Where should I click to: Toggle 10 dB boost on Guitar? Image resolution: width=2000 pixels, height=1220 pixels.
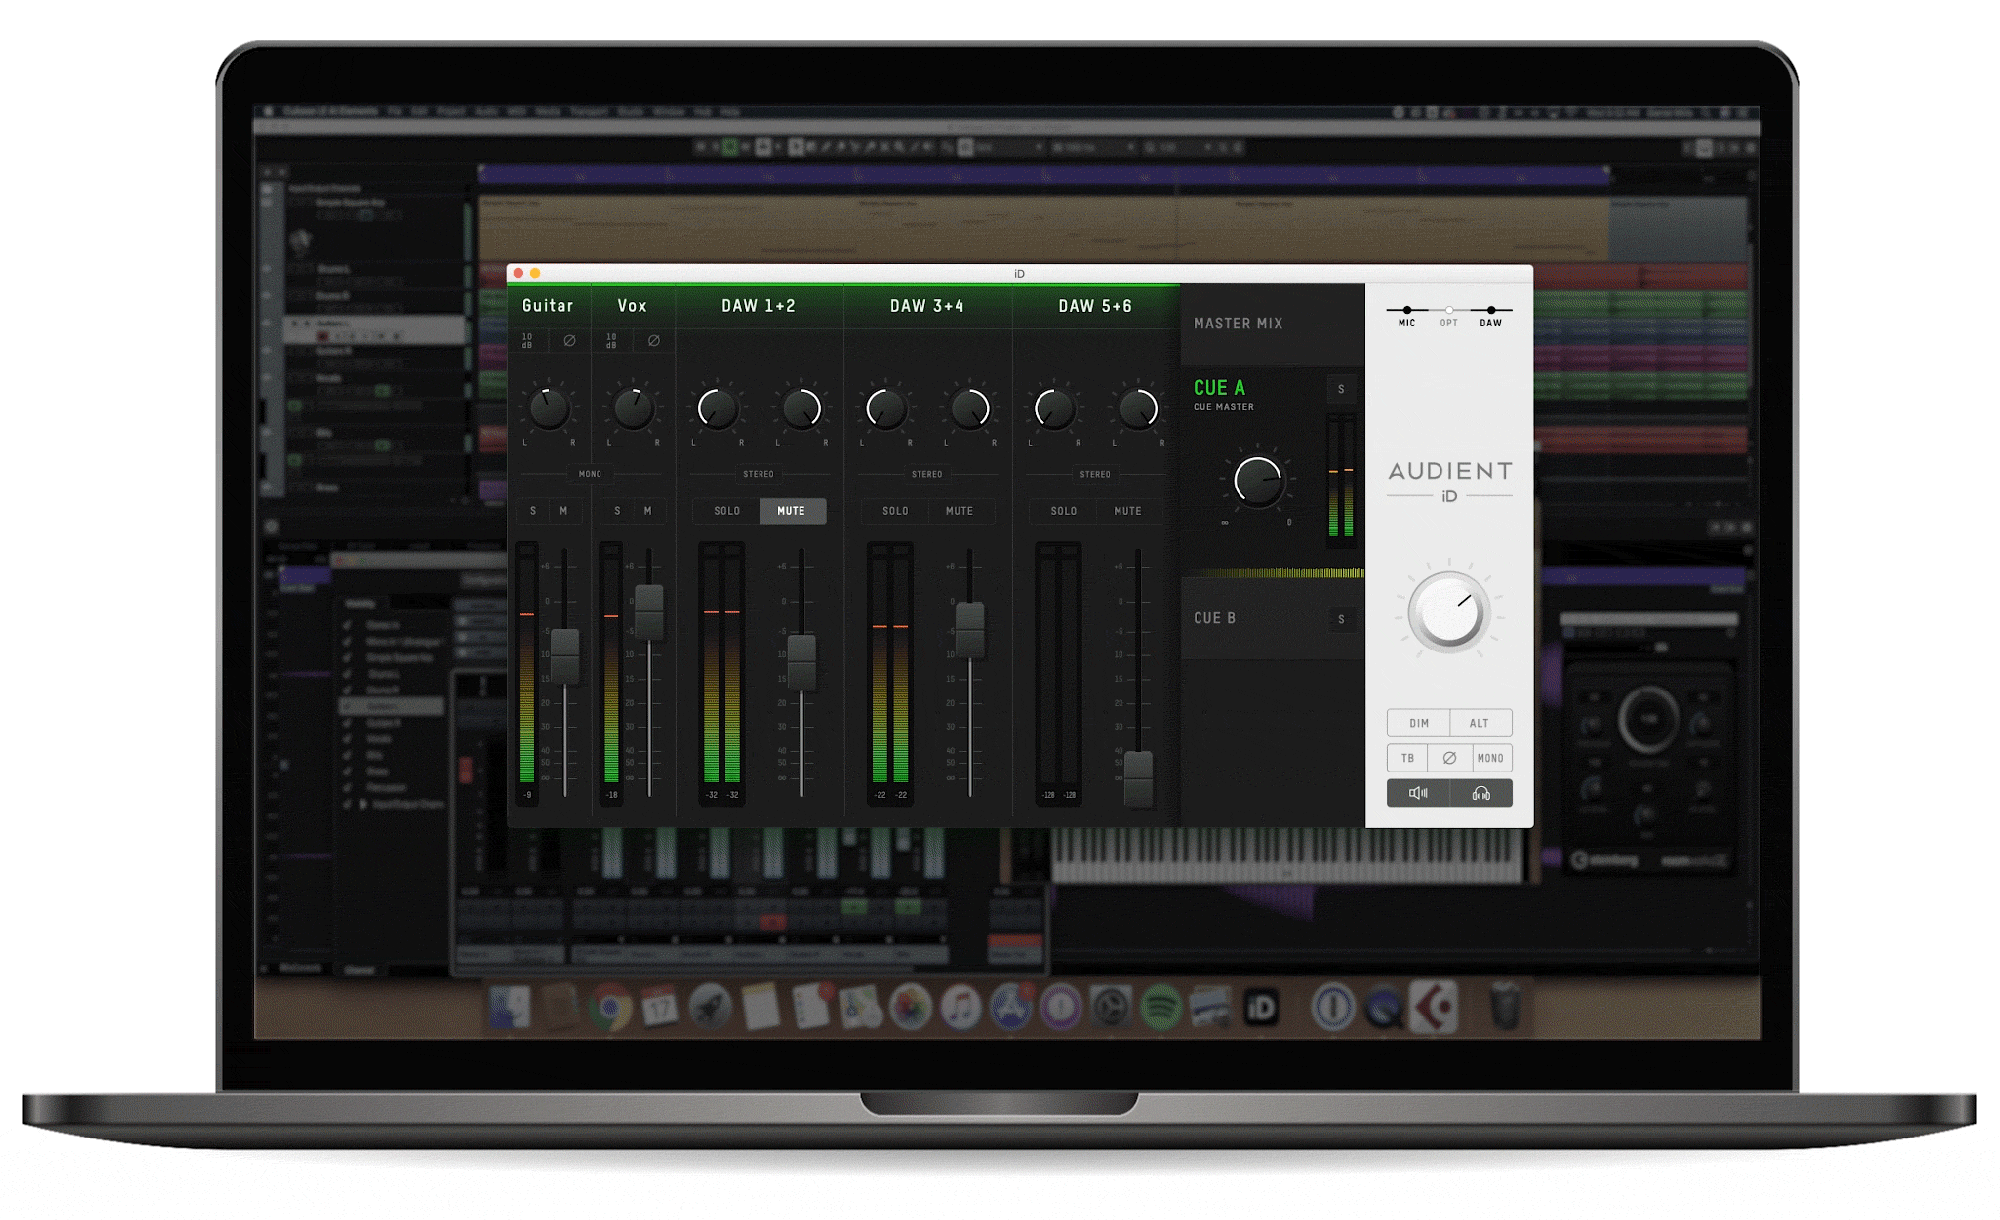tap(528, 341)
